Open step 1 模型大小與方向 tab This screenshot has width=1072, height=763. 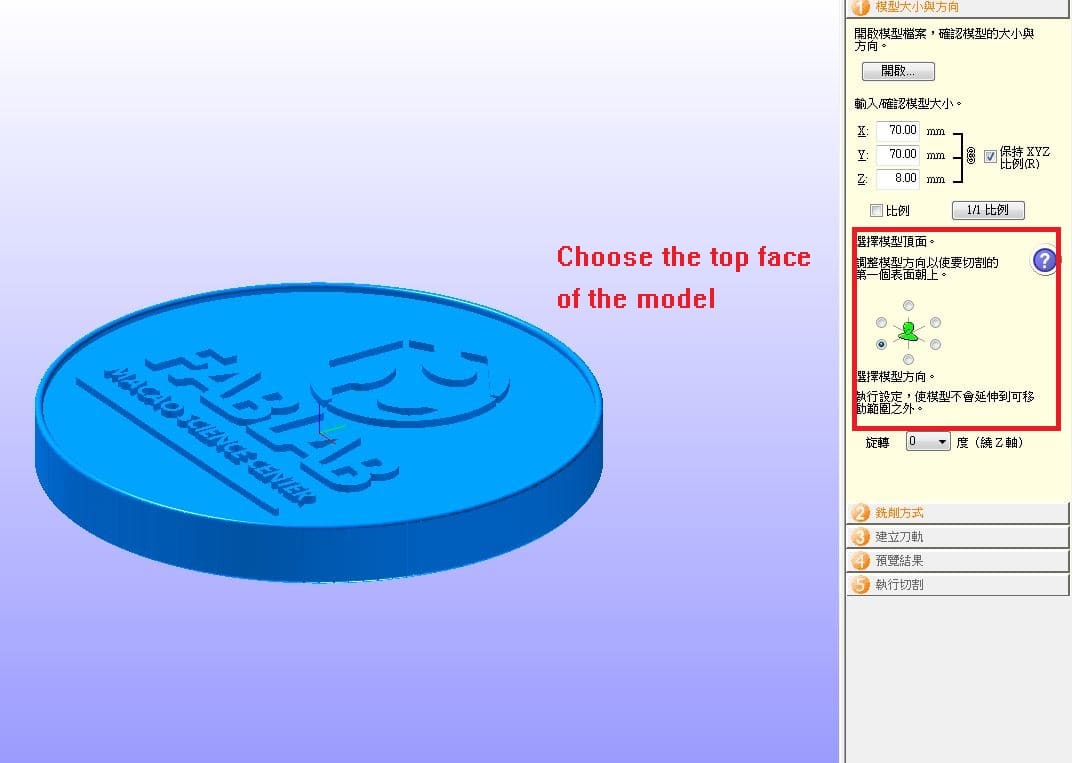(957, 8)
